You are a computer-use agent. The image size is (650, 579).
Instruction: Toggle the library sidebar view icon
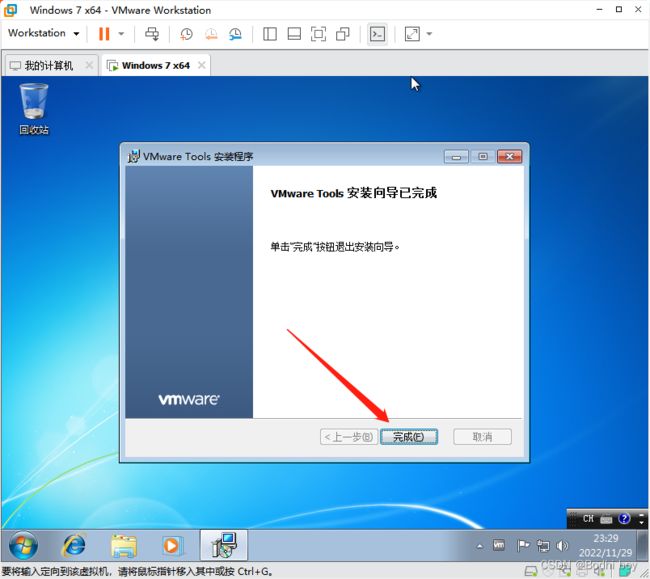pyautogui.click(x=270, y=34)
